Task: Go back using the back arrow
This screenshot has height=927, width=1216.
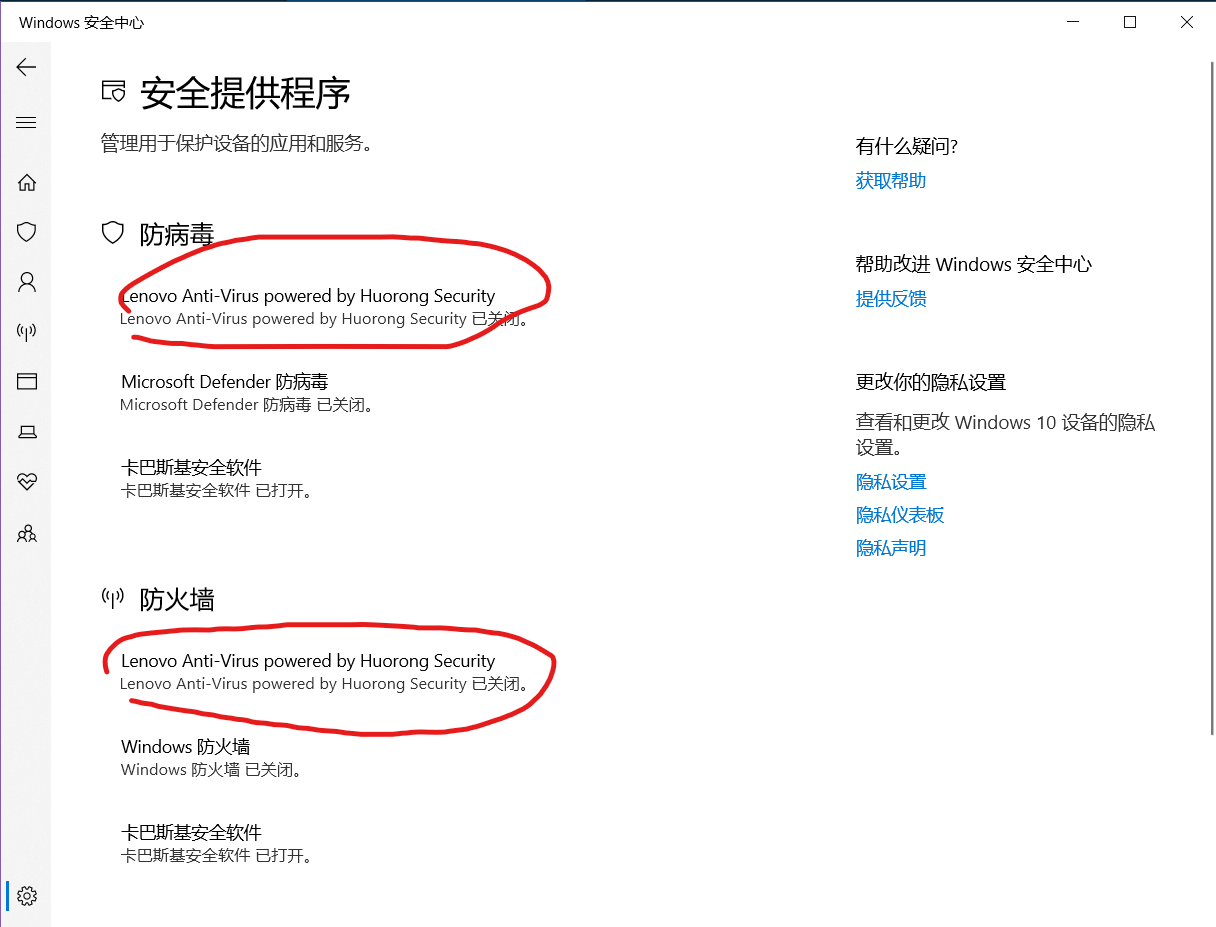Action: tap(26, 67)
